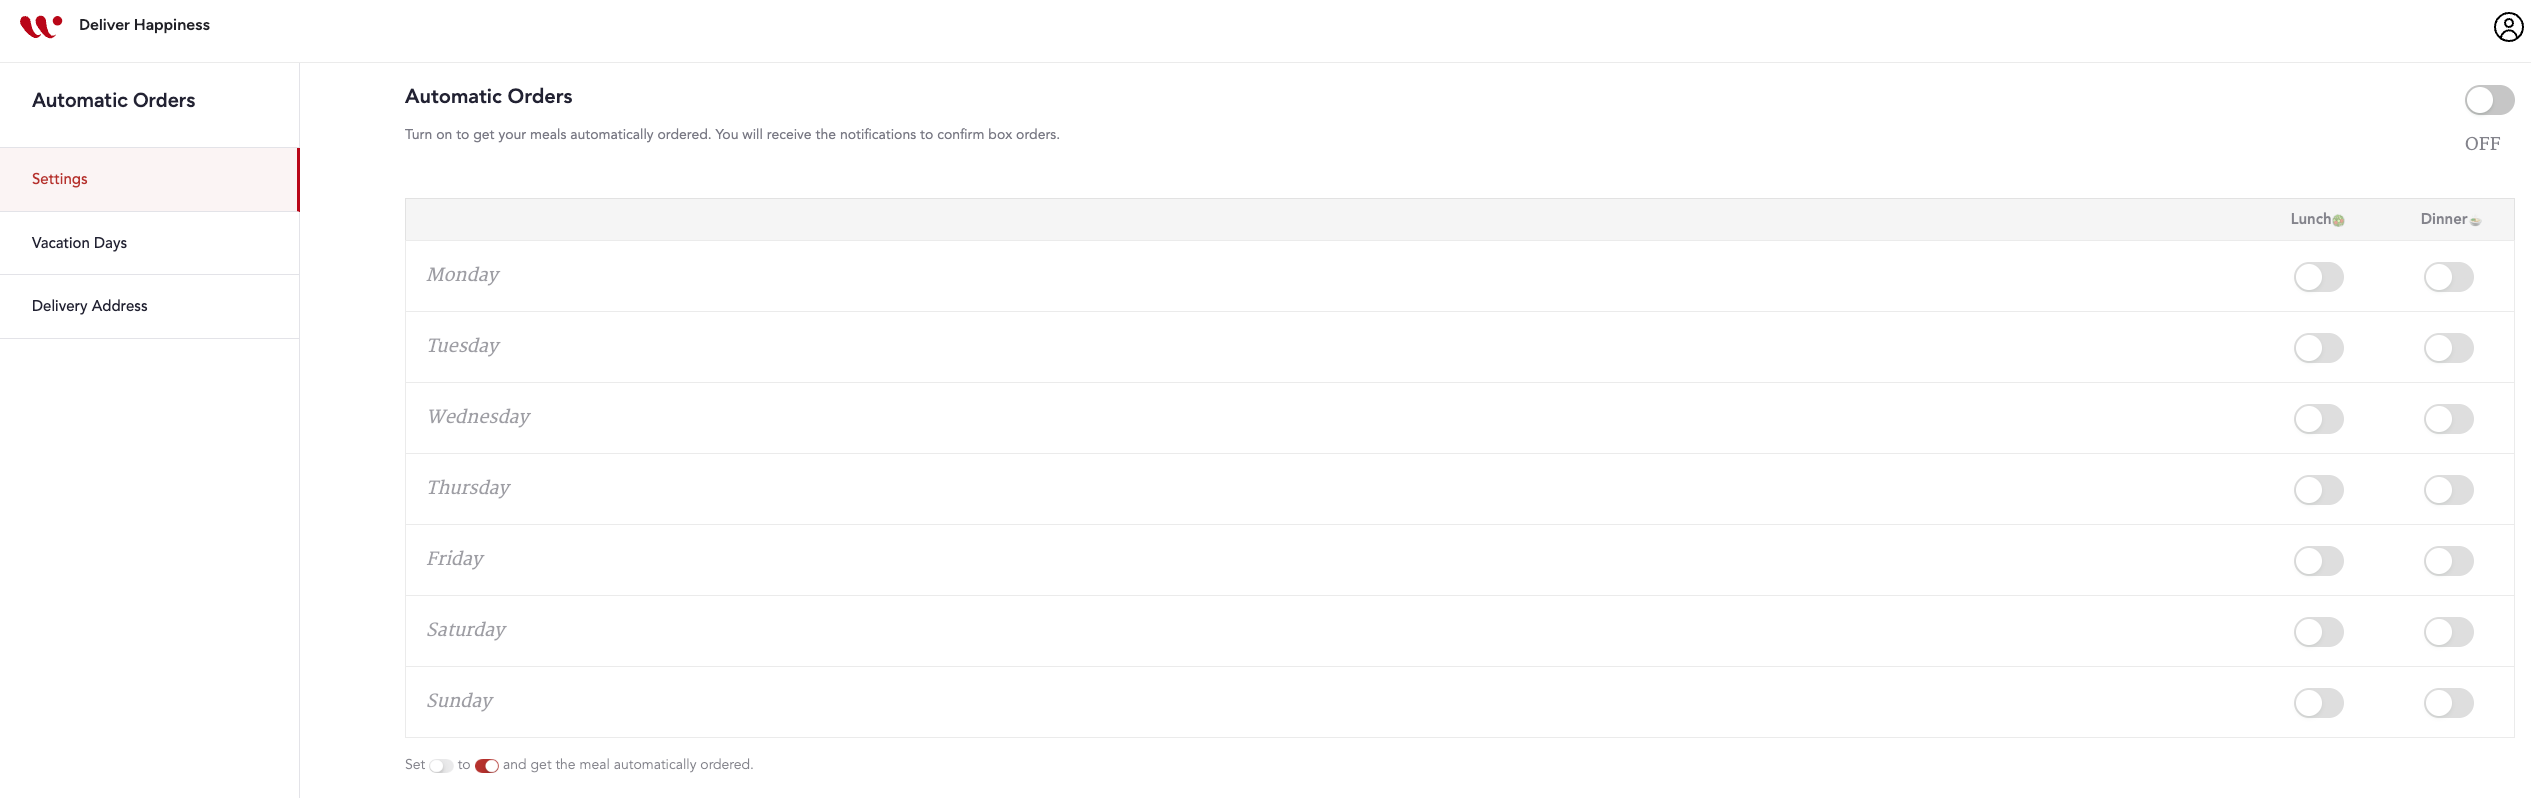Open the user profile account icon
This screenshot has width=2531, height=798.
[2508, 27]
